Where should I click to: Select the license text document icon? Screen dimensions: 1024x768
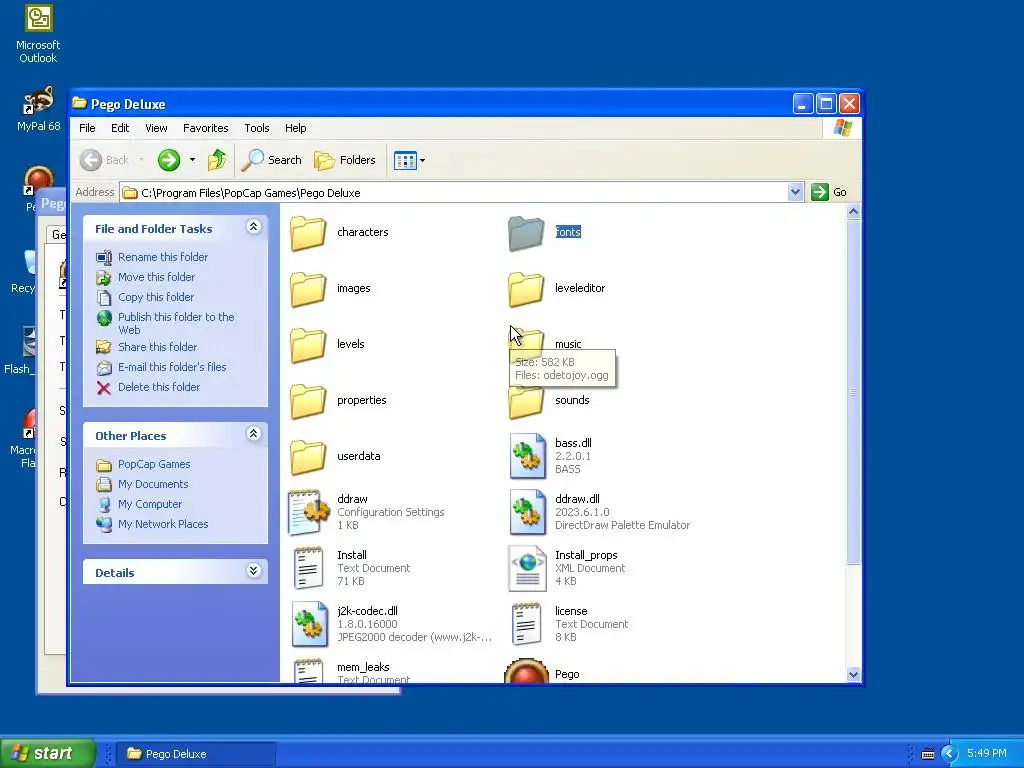(527, 624)
